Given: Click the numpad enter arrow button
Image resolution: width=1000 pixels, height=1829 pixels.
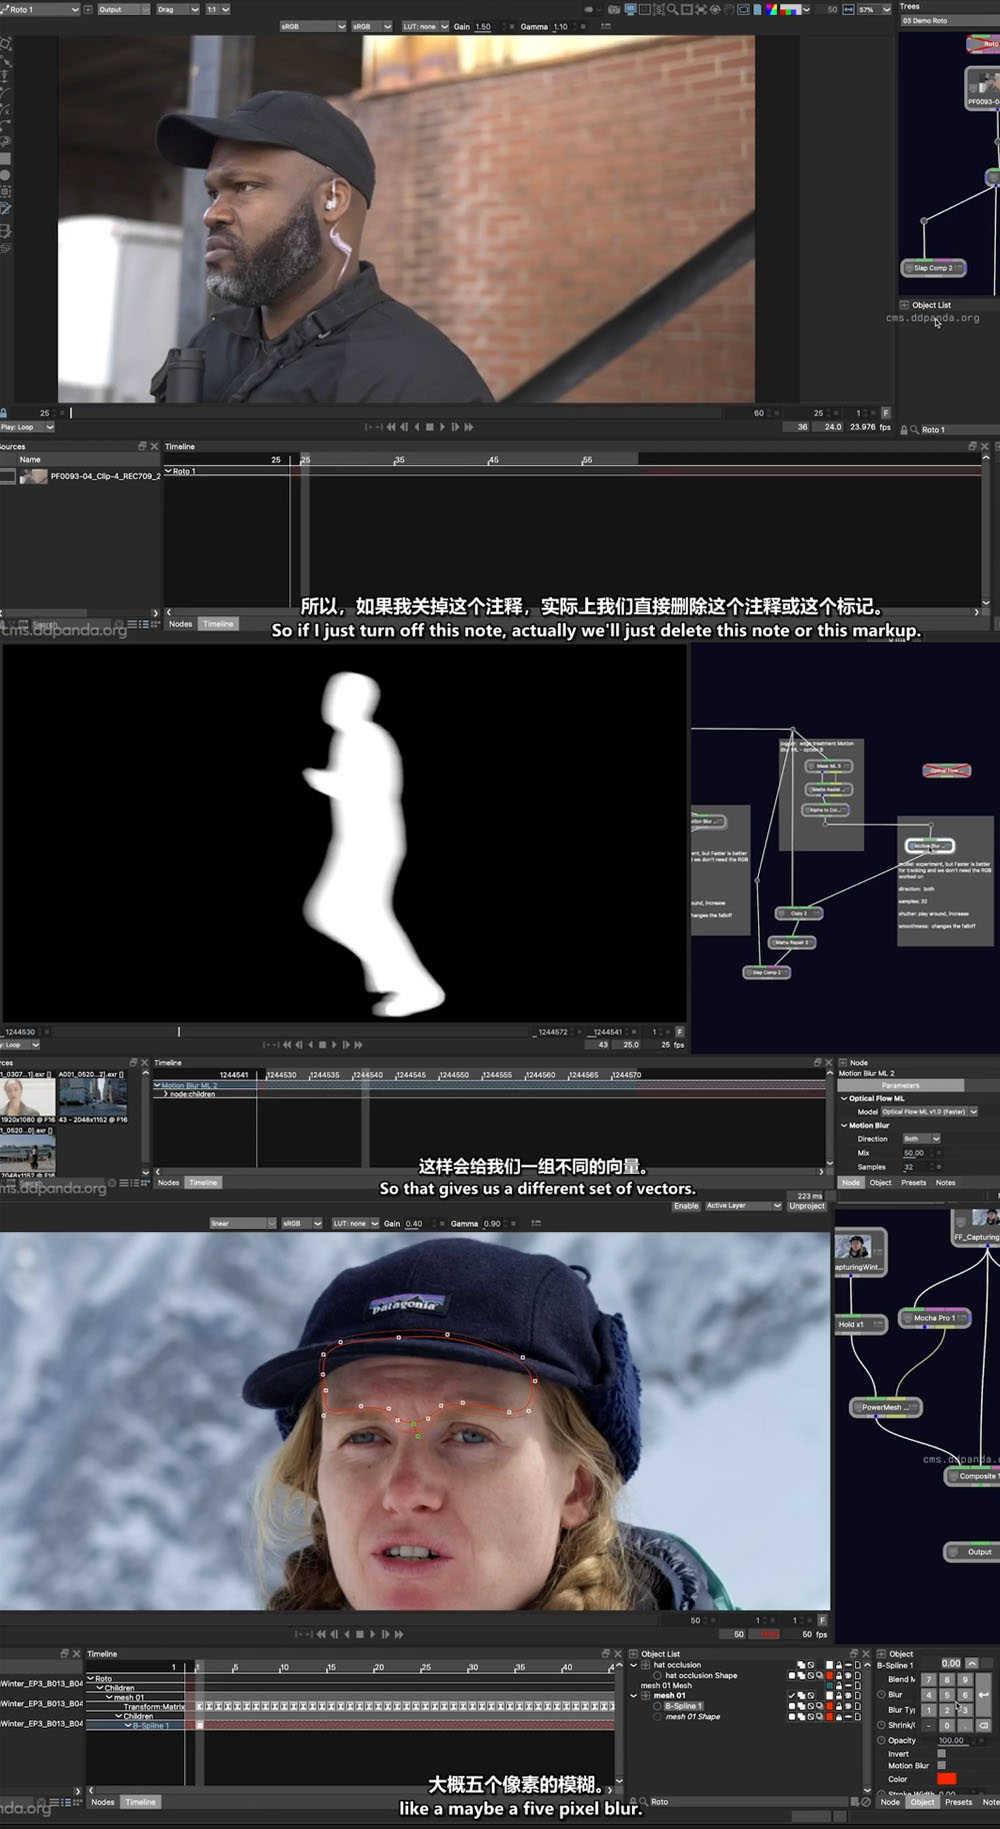Looking at the screenshot, I should (983, 1695).
